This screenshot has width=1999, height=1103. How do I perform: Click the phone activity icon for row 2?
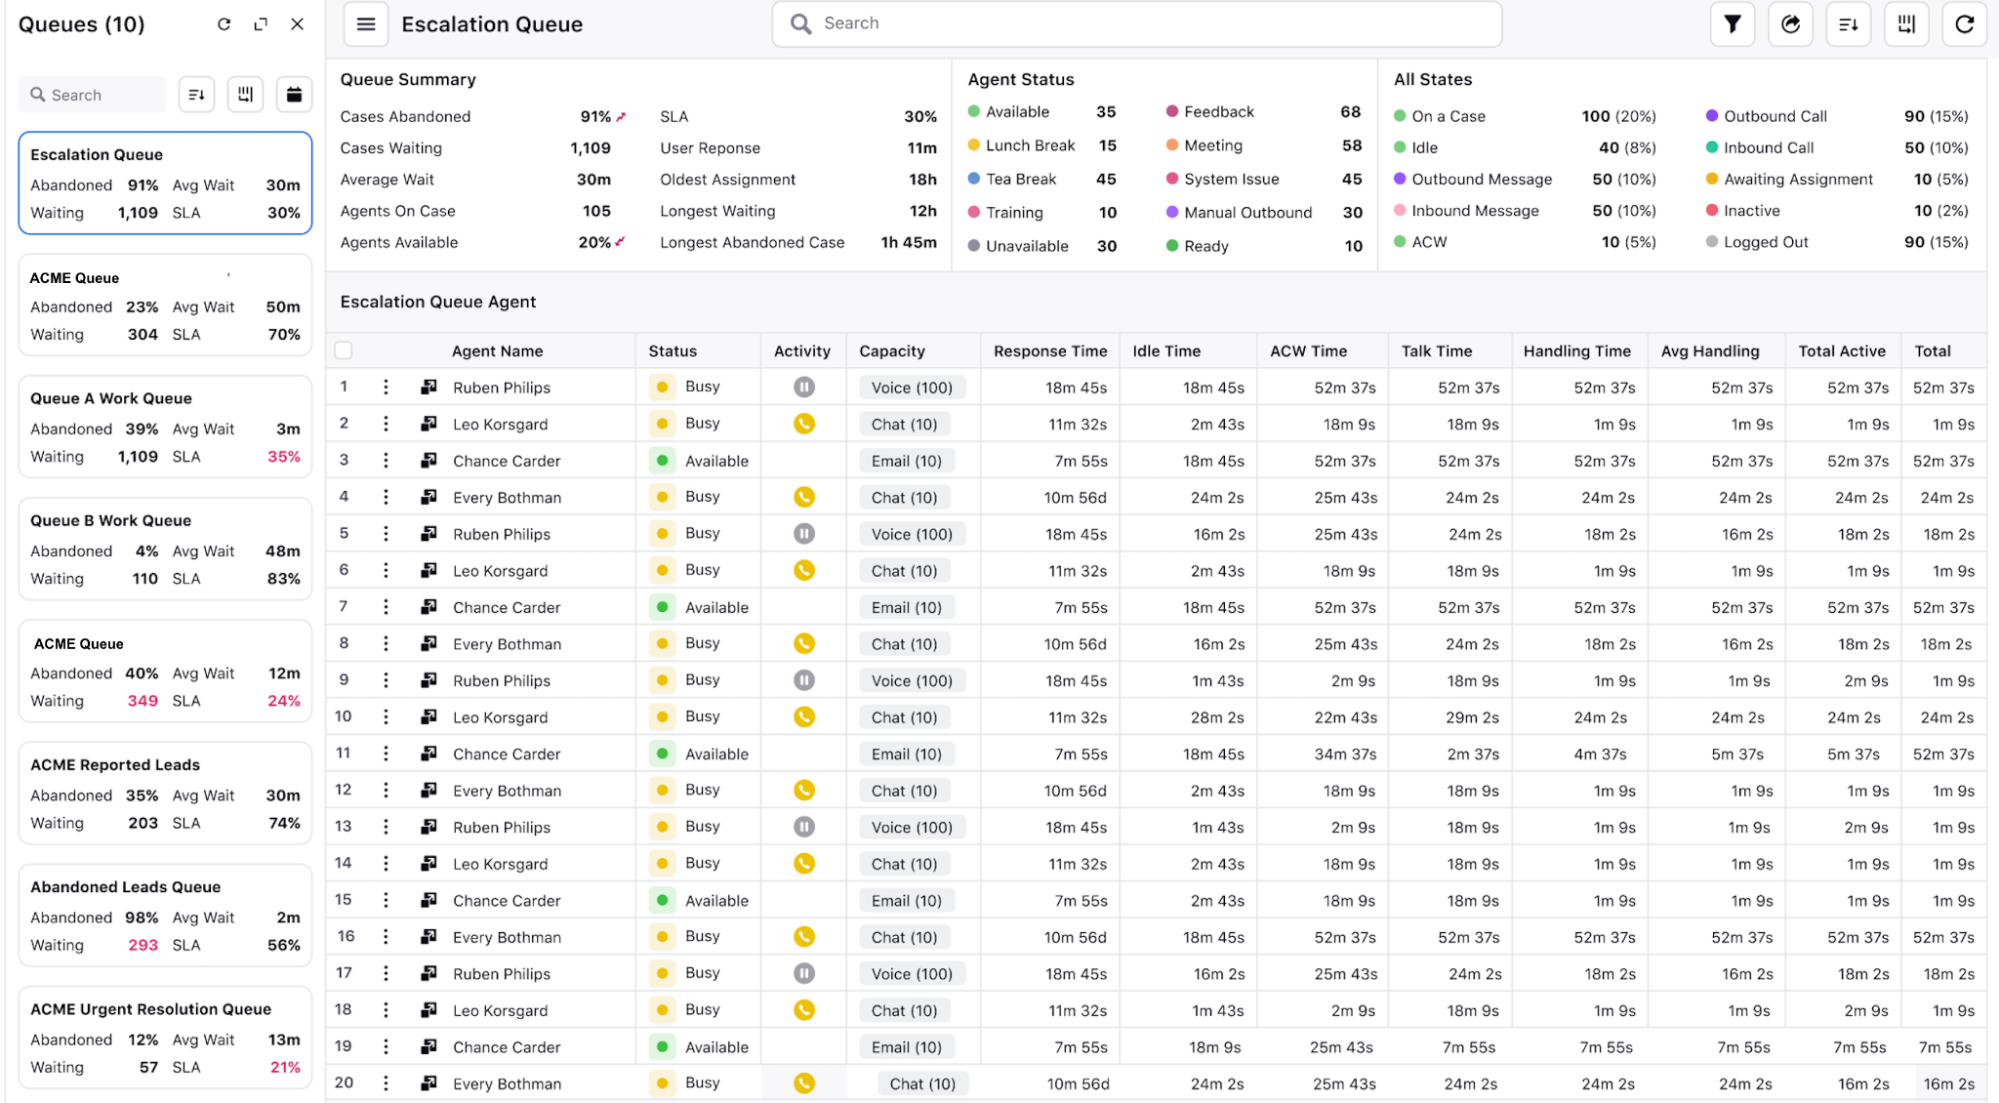(x=804, y=424)
